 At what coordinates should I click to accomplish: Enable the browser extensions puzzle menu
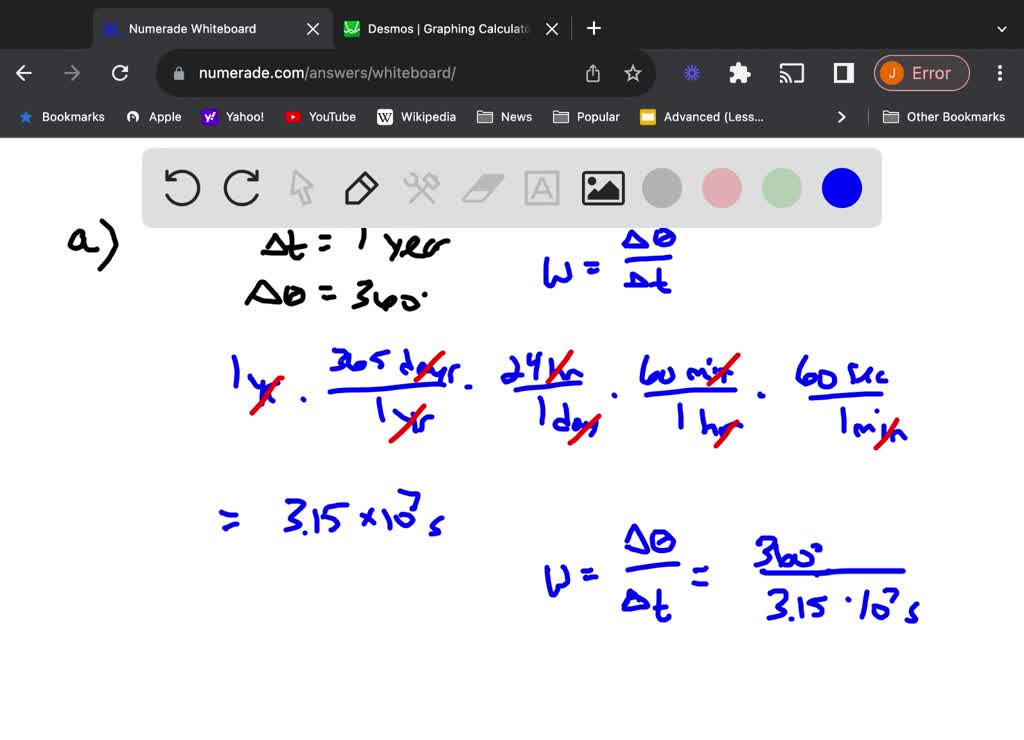[x=739, y=72]
